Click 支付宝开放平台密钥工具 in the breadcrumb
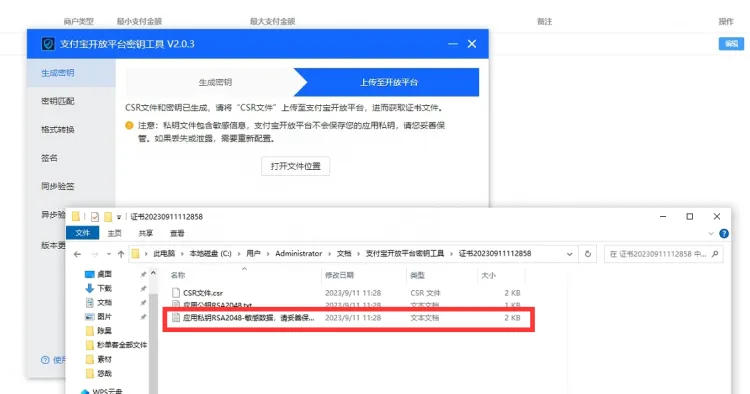This screenshot has height=394, width=750. [x=405, y=254]
